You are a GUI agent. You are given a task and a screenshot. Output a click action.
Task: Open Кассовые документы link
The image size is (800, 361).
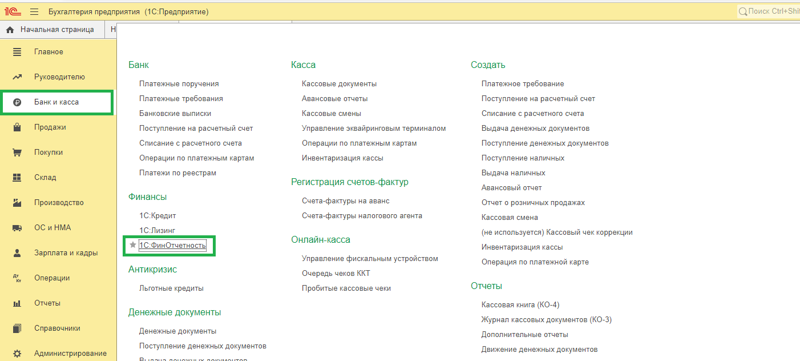coord(339,84)
